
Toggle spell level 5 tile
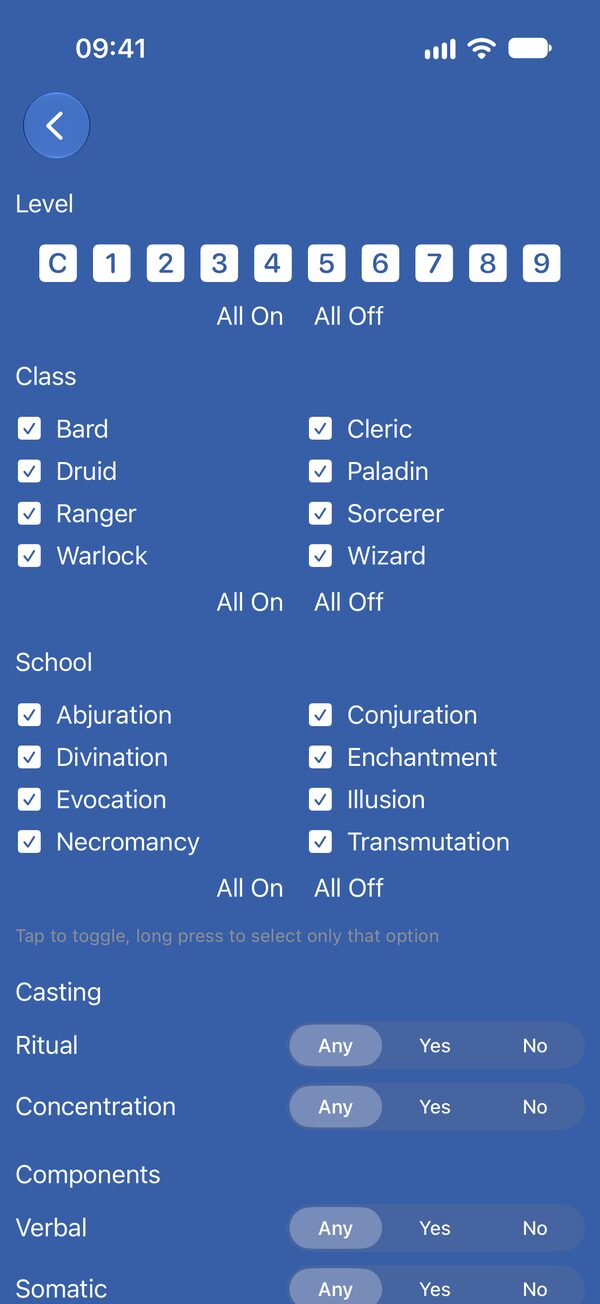point(326,263)
